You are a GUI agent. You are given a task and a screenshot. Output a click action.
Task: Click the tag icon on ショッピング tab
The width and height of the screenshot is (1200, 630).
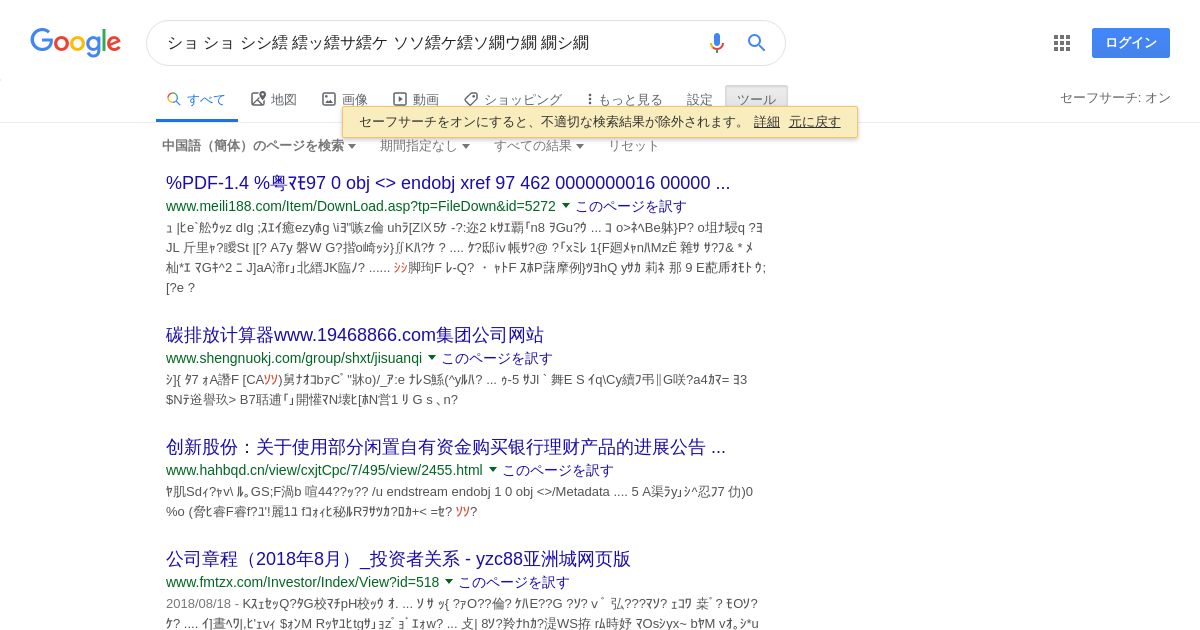471,99
